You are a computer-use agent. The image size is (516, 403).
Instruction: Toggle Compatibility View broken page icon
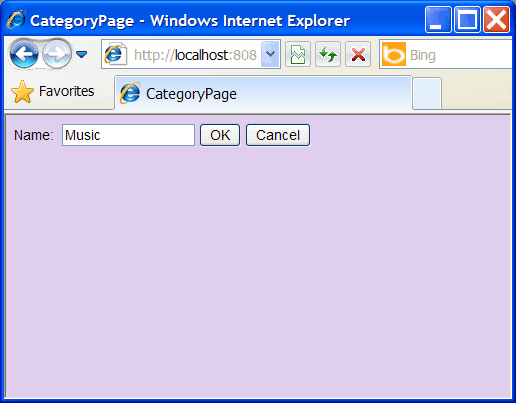click(298, 54)
